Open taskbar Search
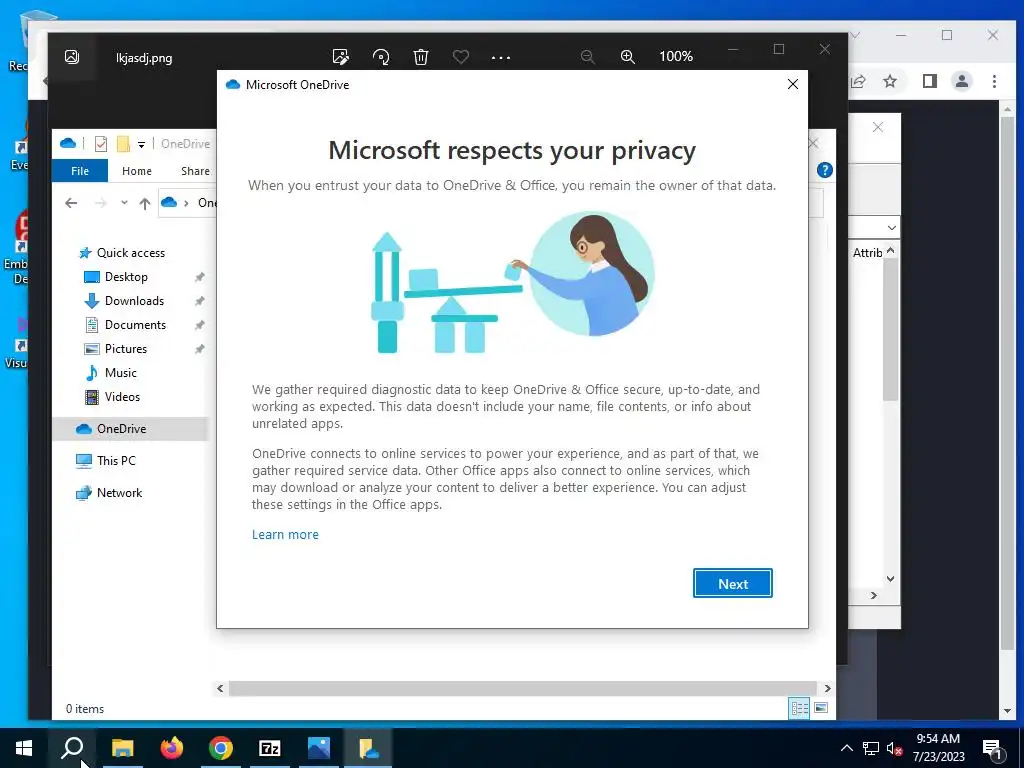 [x=72, y=748]
